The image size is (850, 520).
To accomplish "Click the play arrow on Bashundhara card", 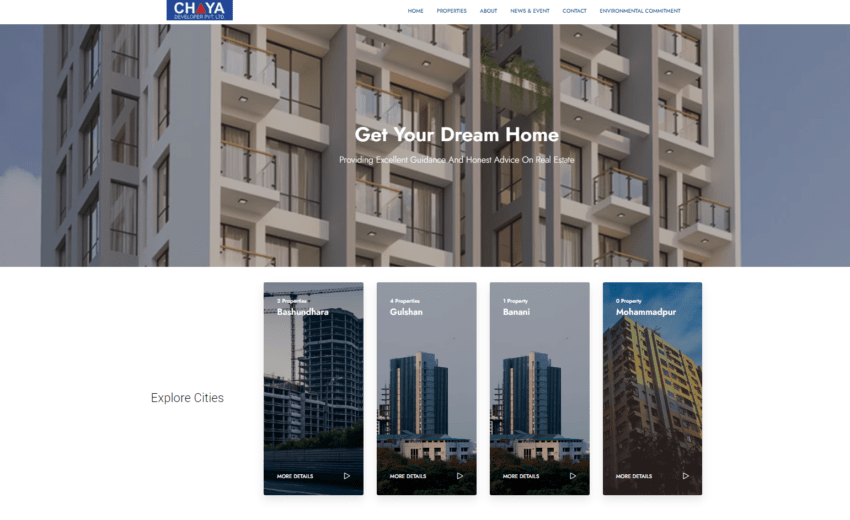I will point(347,476).
